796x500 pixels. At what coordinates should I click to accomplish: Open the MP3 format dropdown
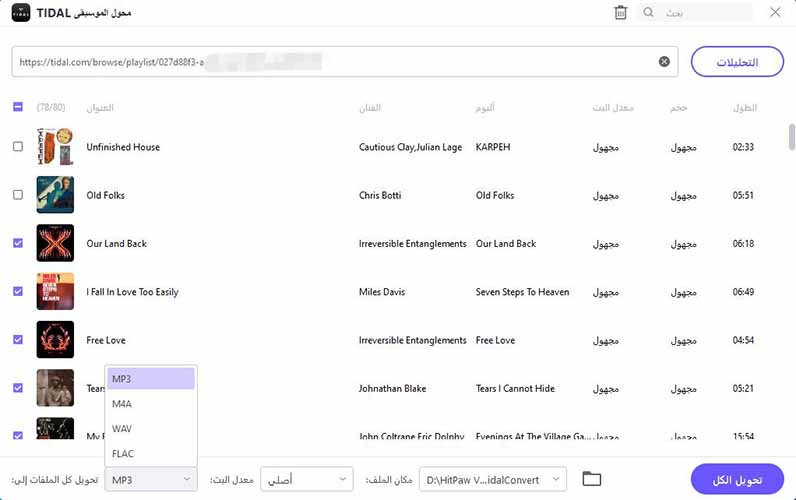[151, 479]
